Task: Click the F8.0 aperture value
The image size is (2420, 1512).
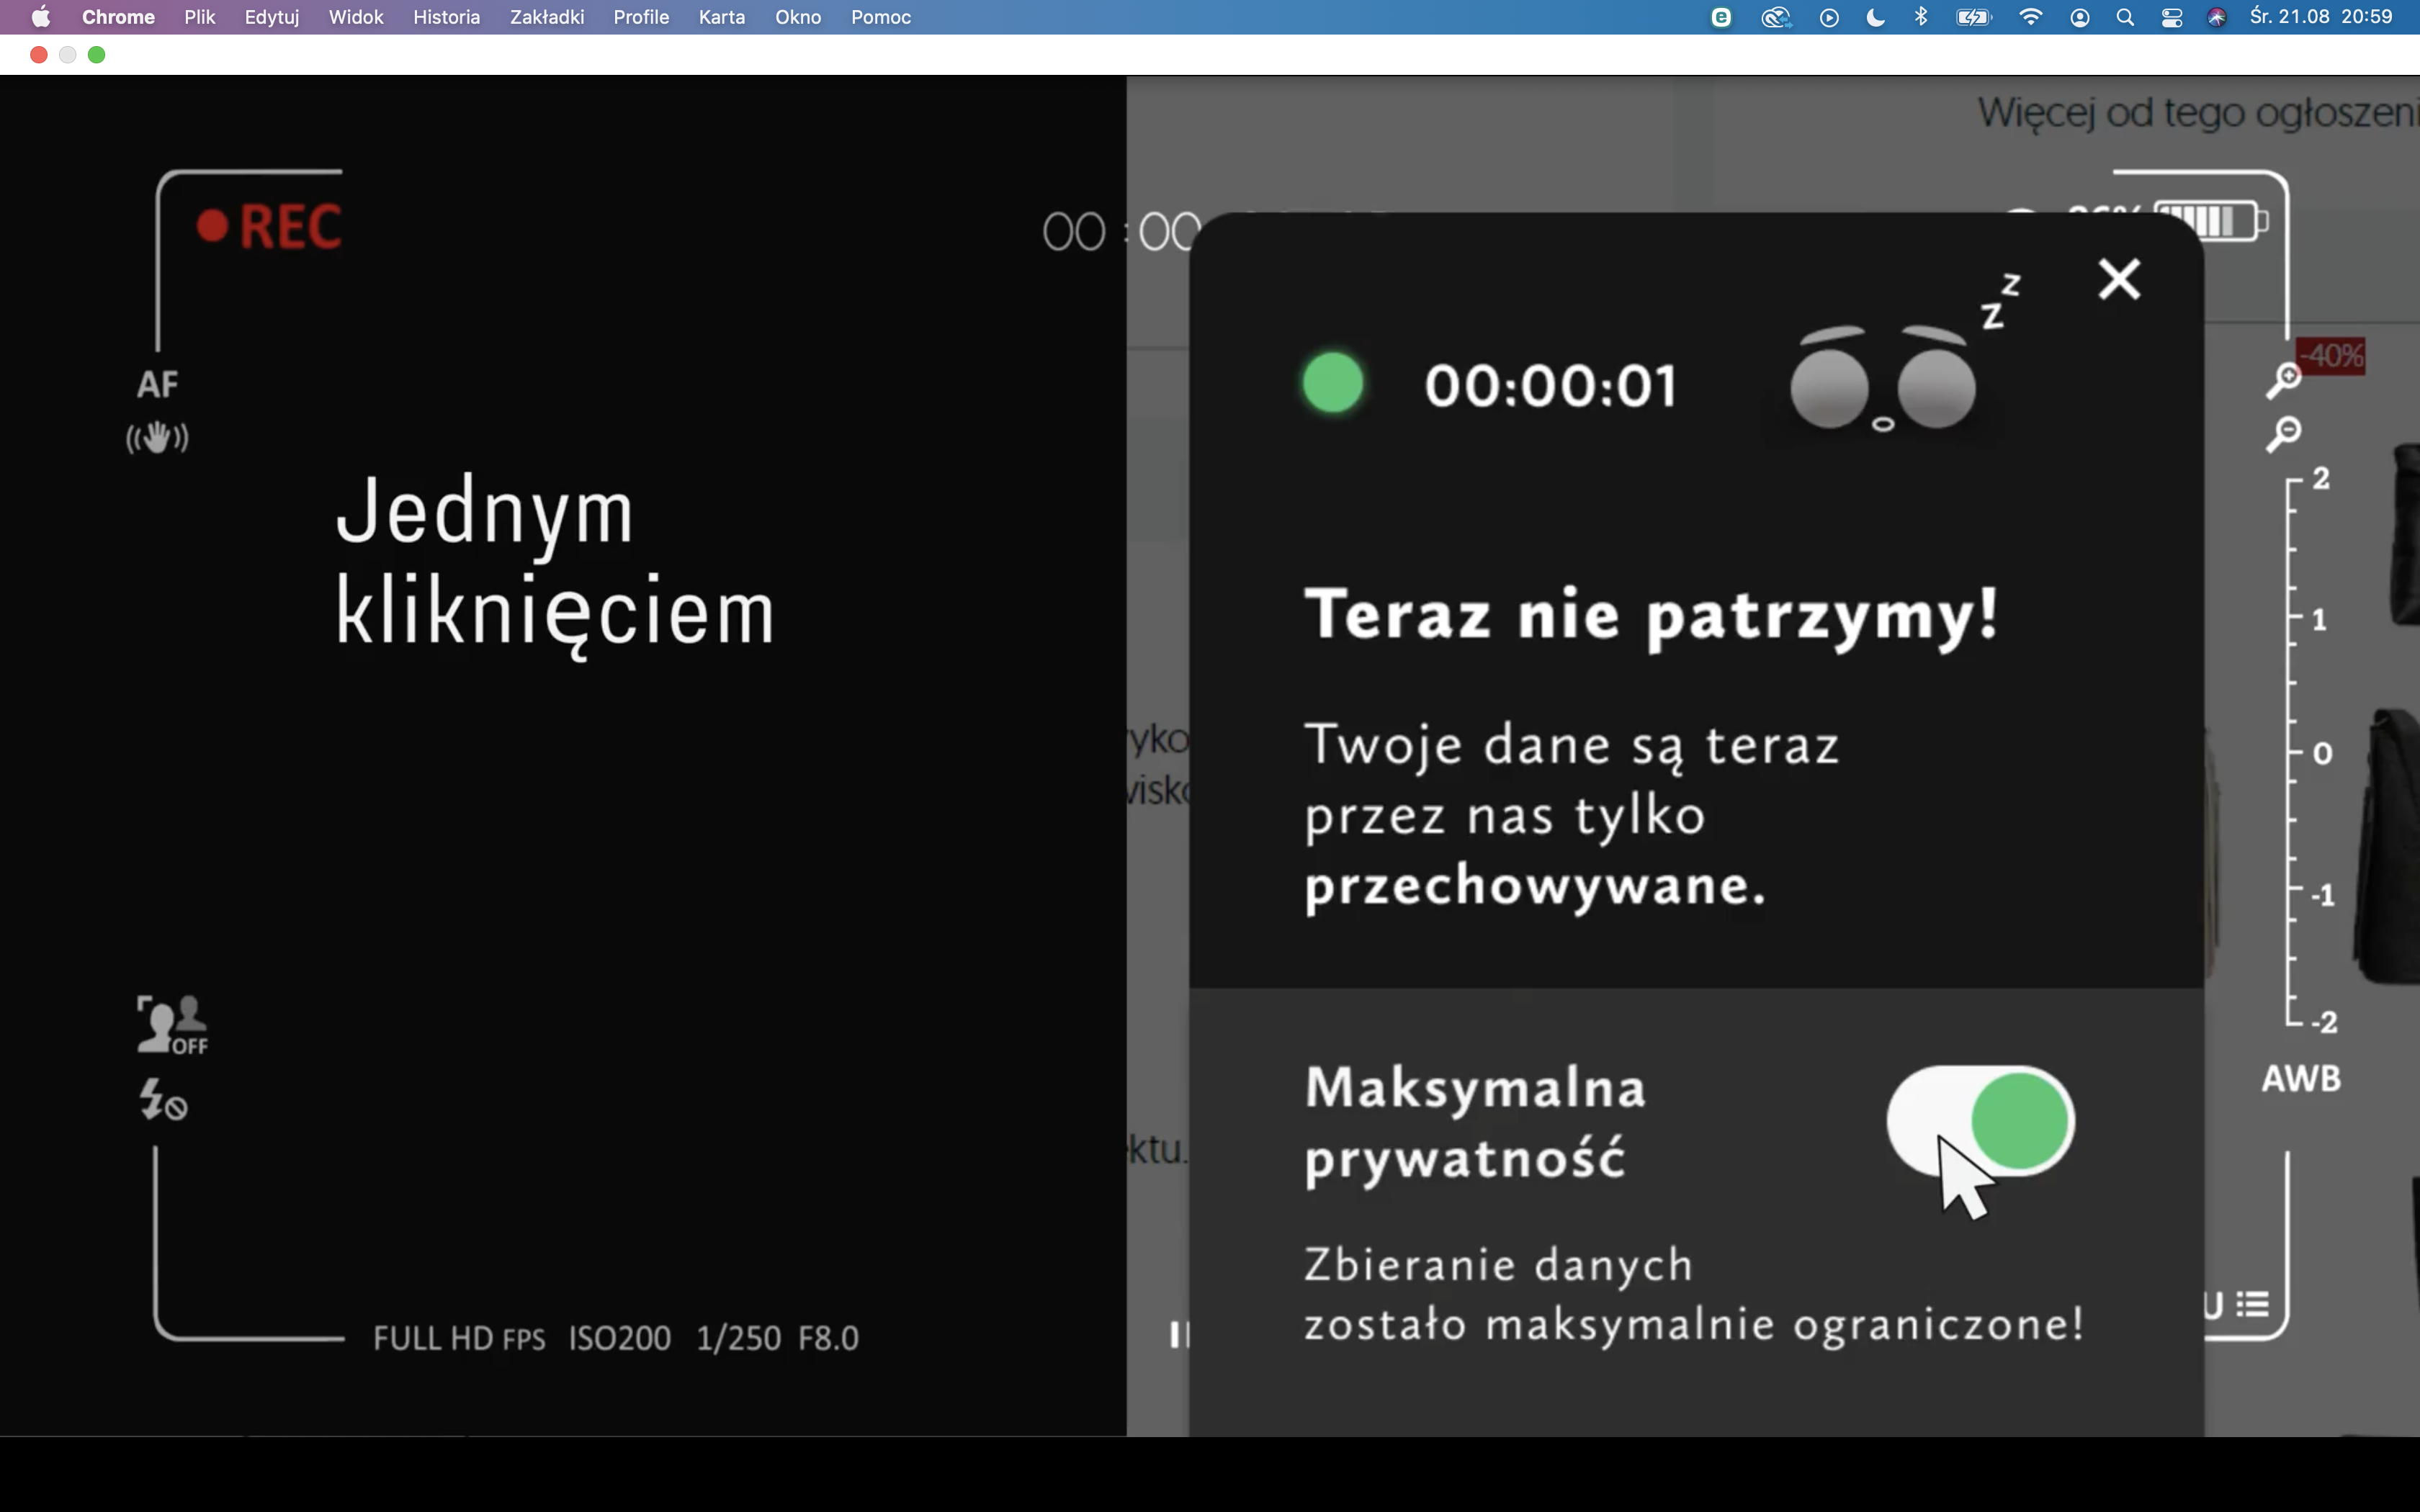Action: click(828, 1338)
